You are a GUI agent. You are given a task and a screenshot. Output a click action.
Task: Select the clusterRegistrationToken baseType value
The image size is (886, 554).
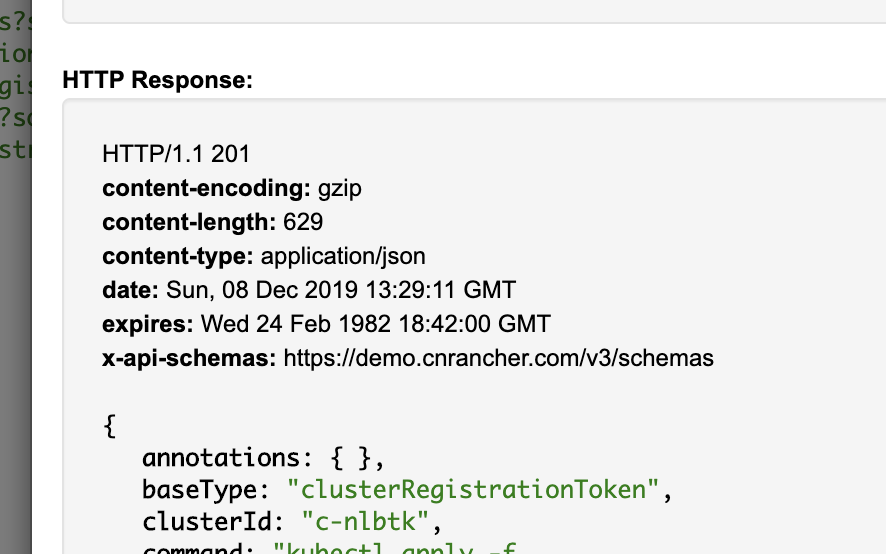point(473,490)
